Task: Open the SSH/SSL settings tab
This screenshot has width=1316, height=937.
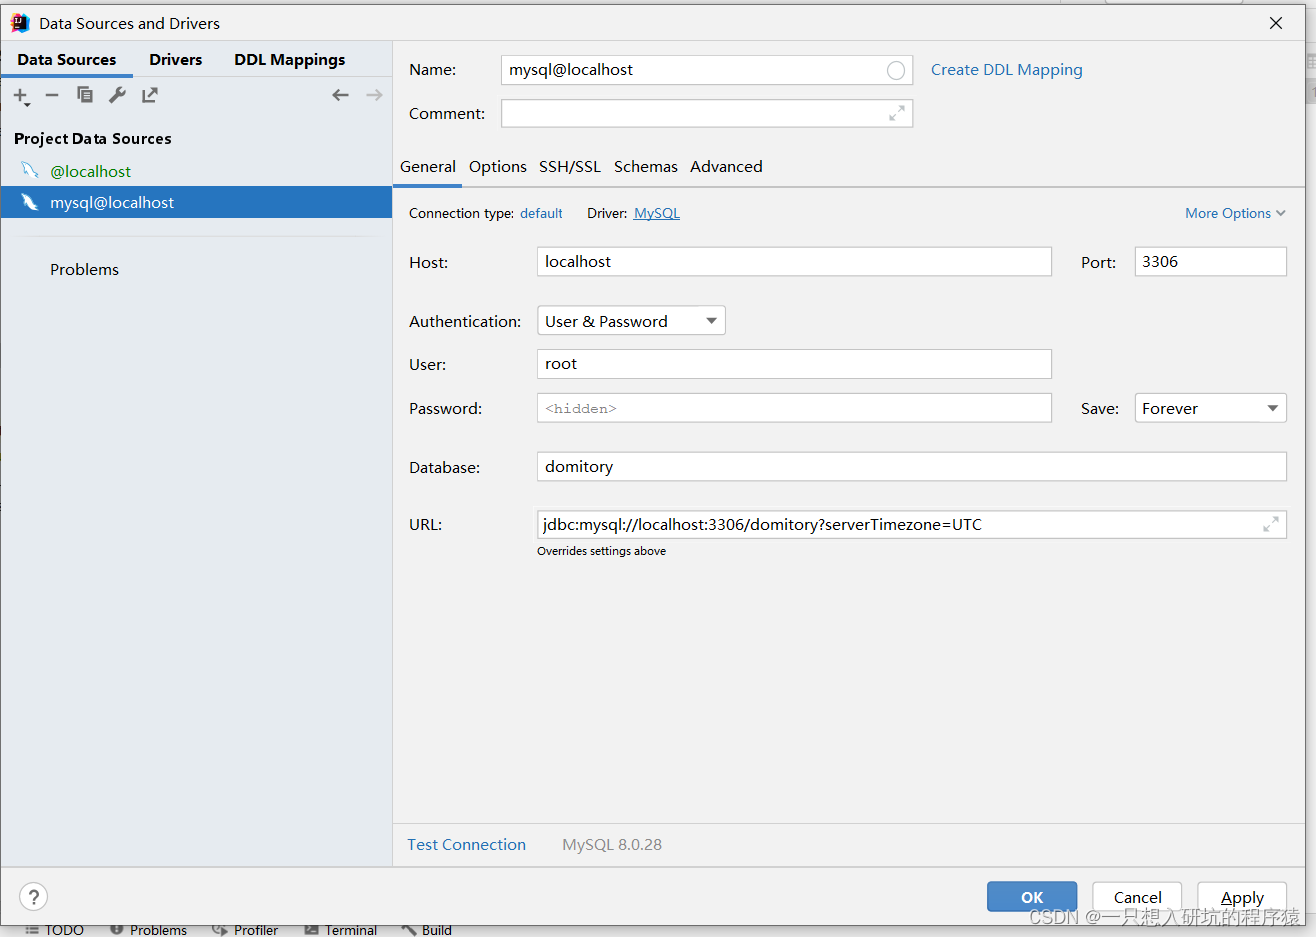Action: (570, 167)
